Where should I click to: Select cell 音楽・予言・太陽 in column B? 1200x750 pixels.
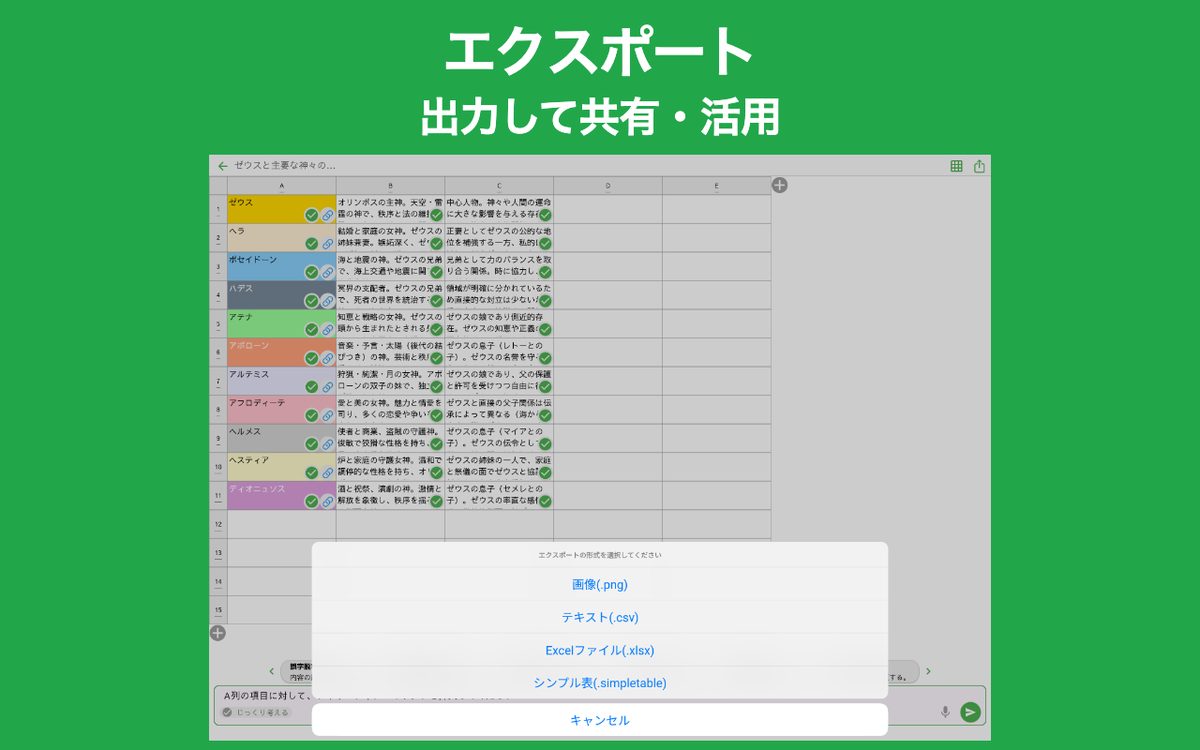click(x=391, y=352)
